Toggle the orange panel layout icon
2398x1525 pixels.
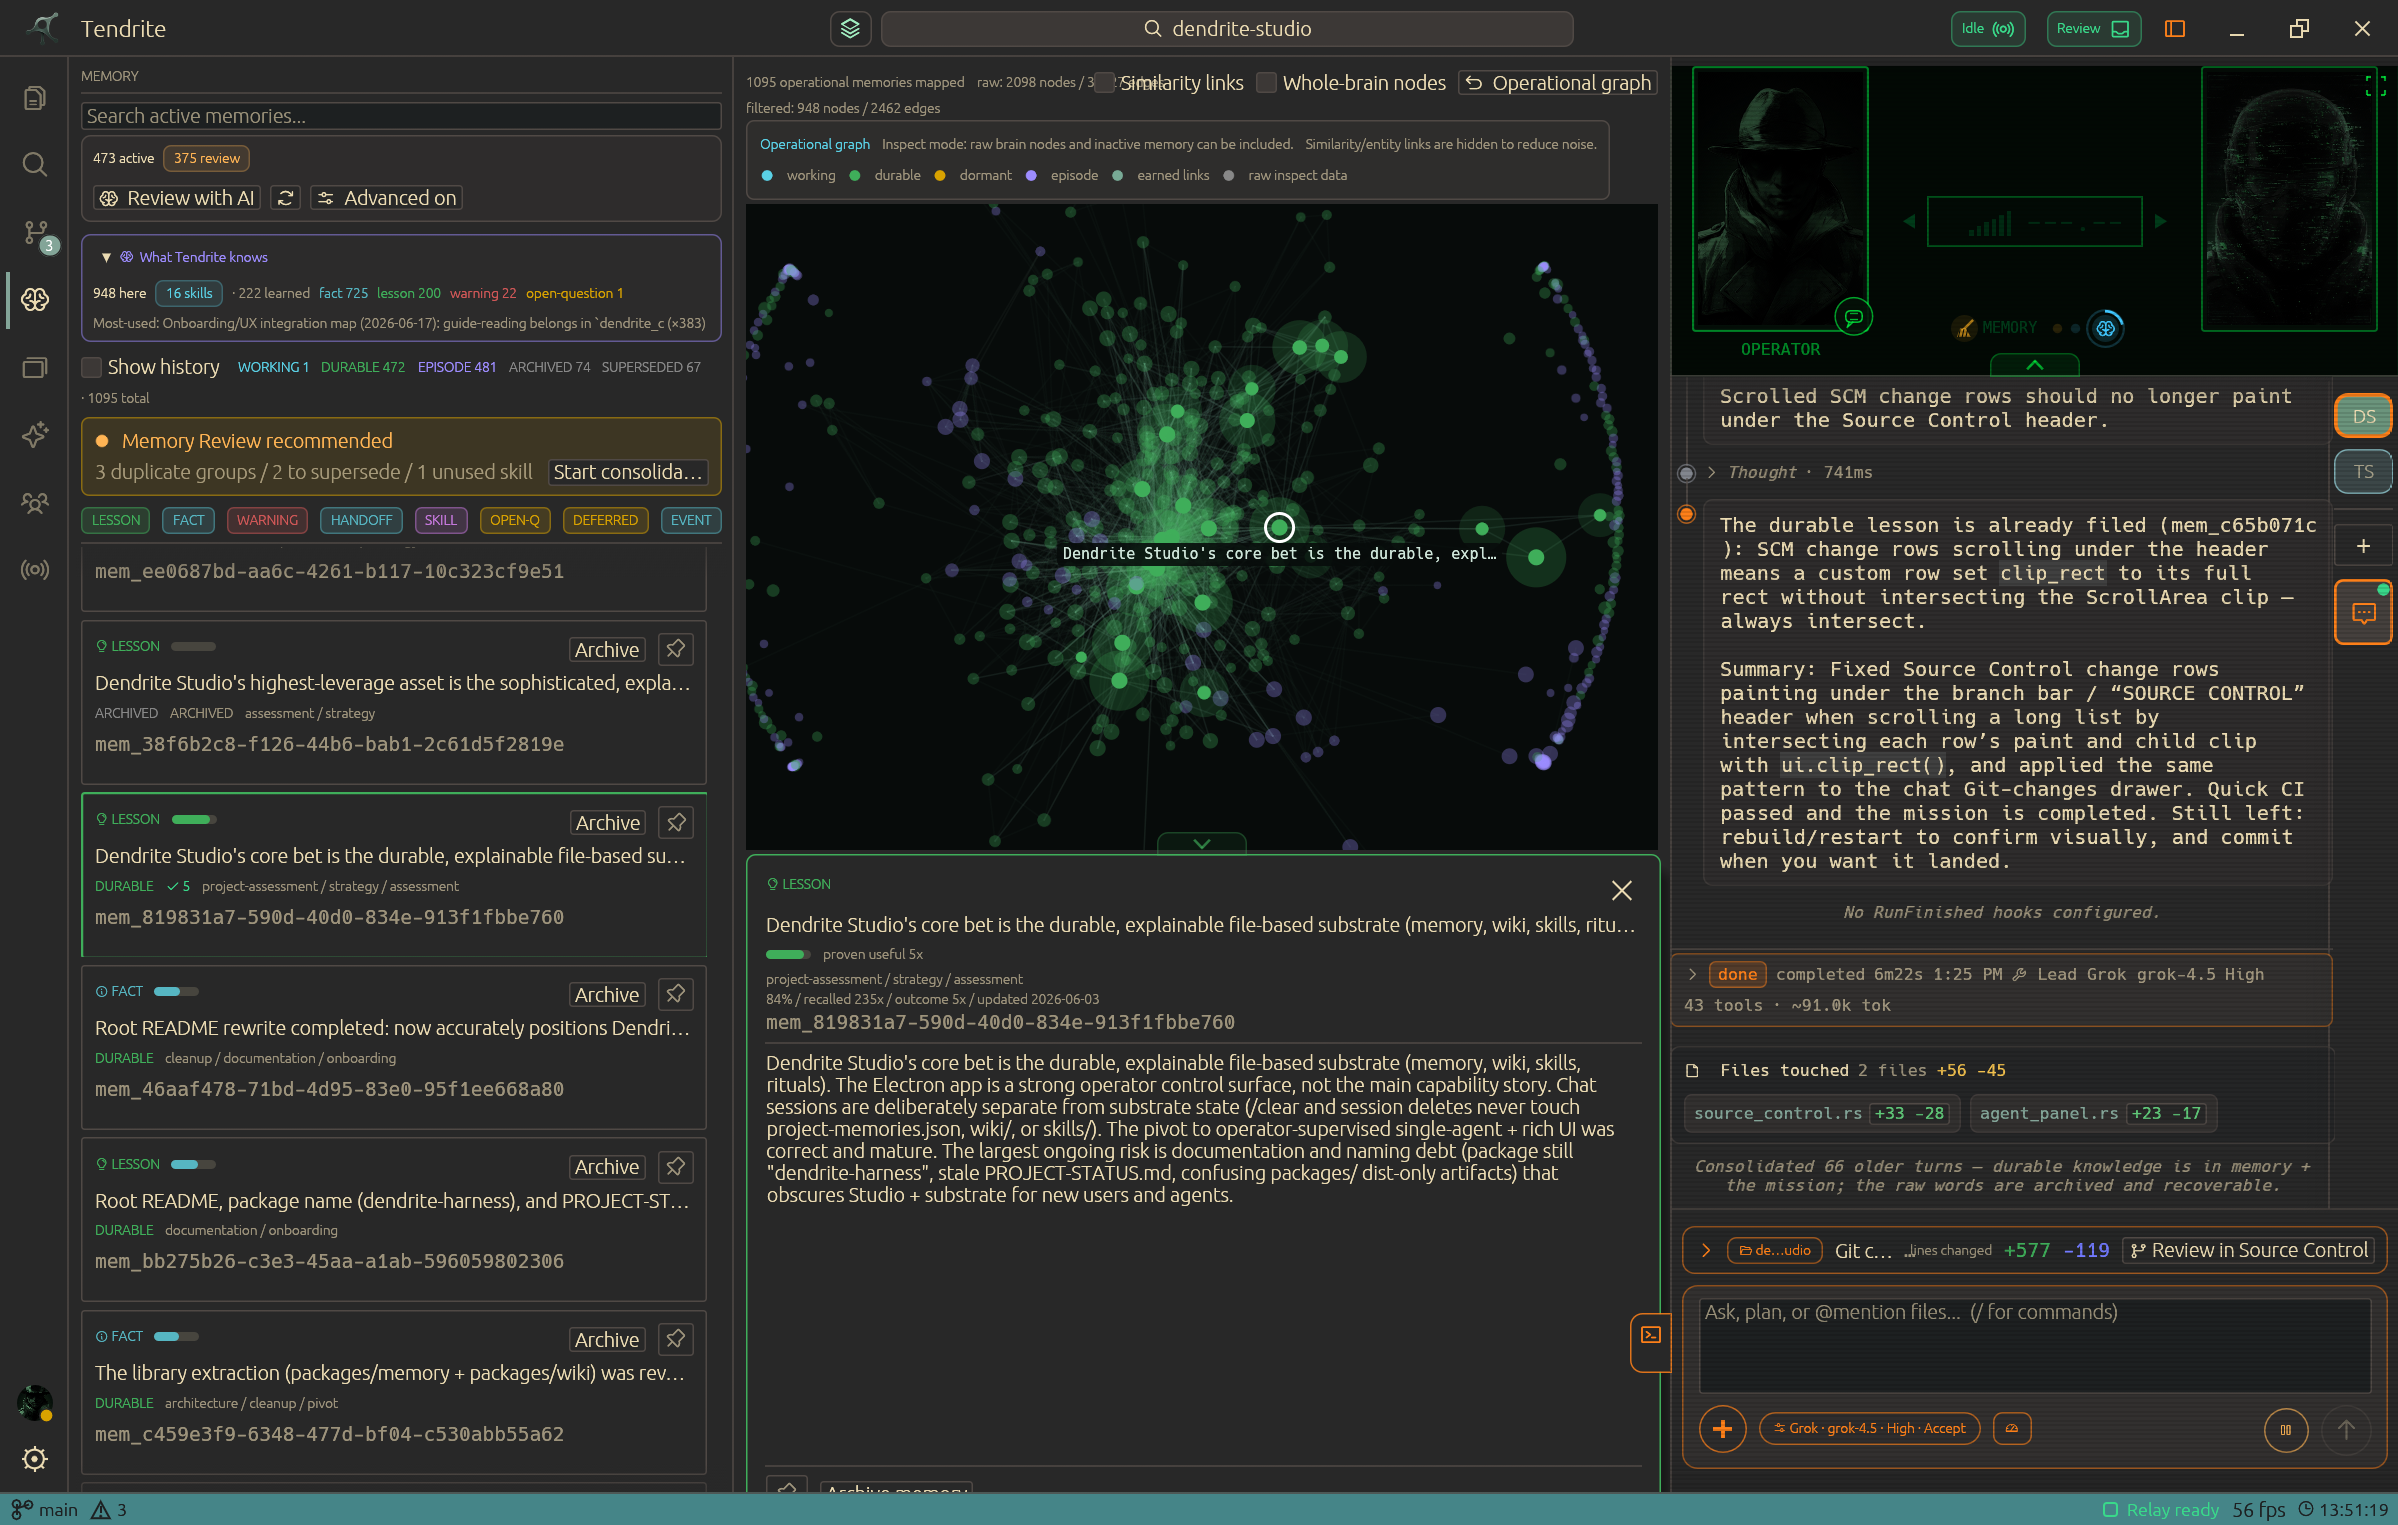pos(2175,28)
